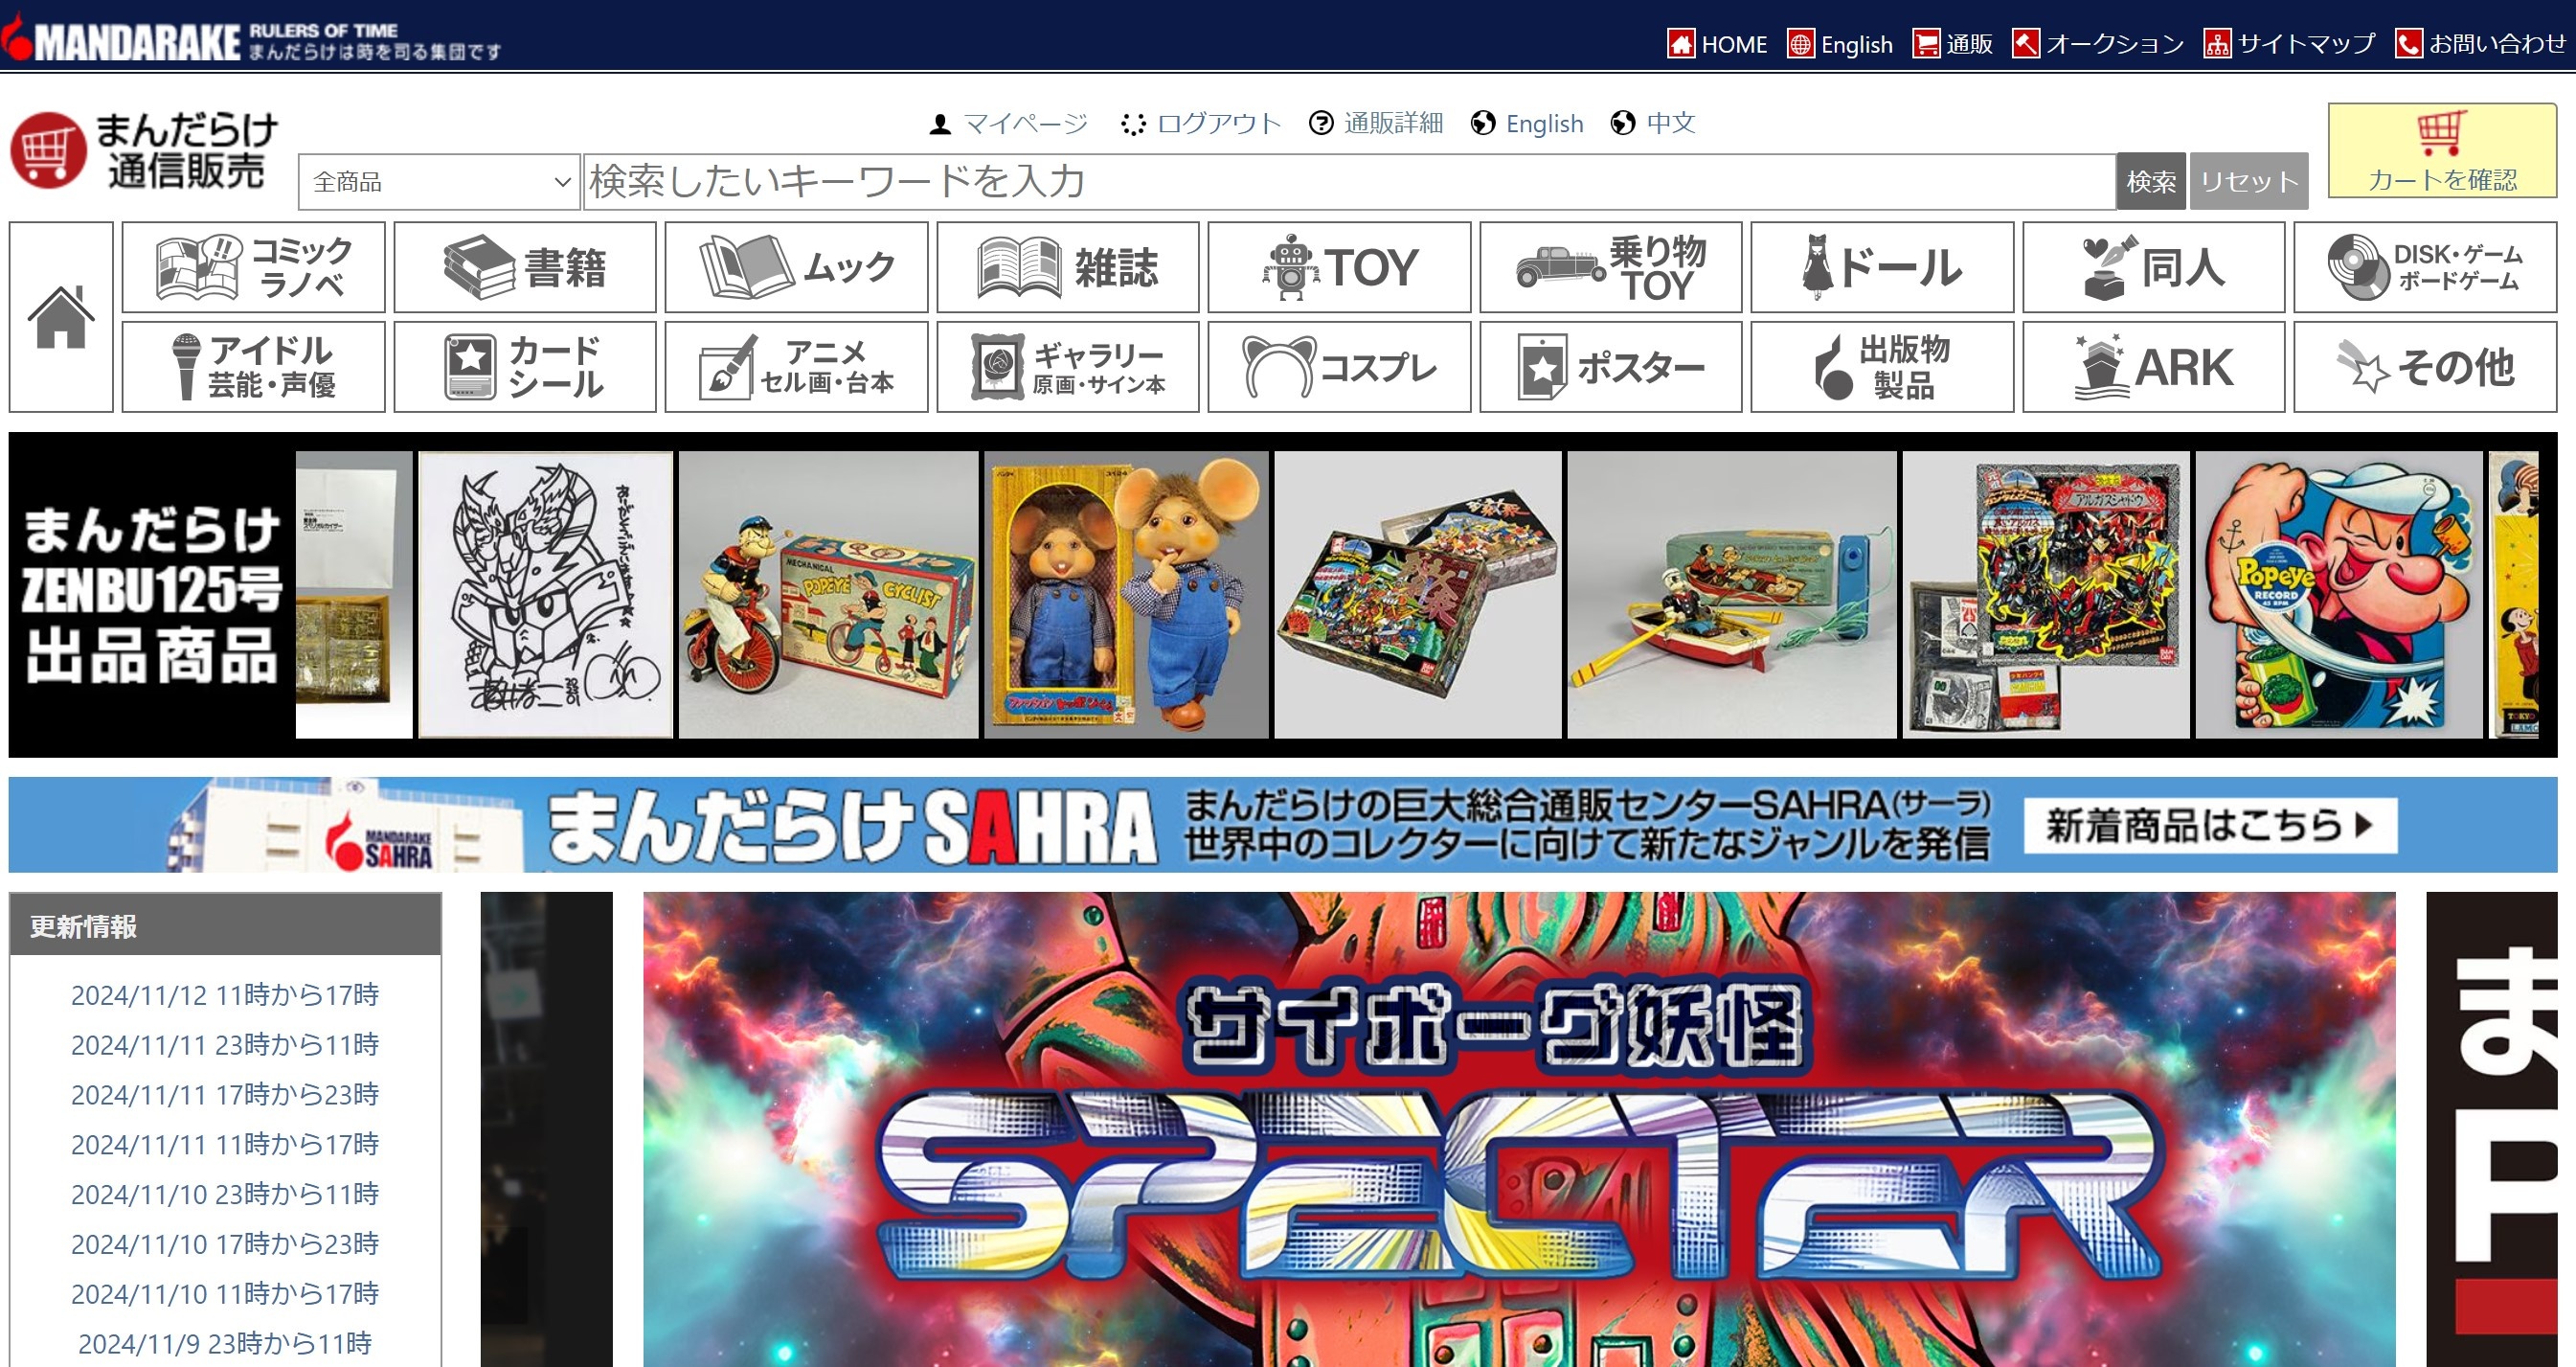Open update 2024/11/12 11時から17時

pos(225,995)
